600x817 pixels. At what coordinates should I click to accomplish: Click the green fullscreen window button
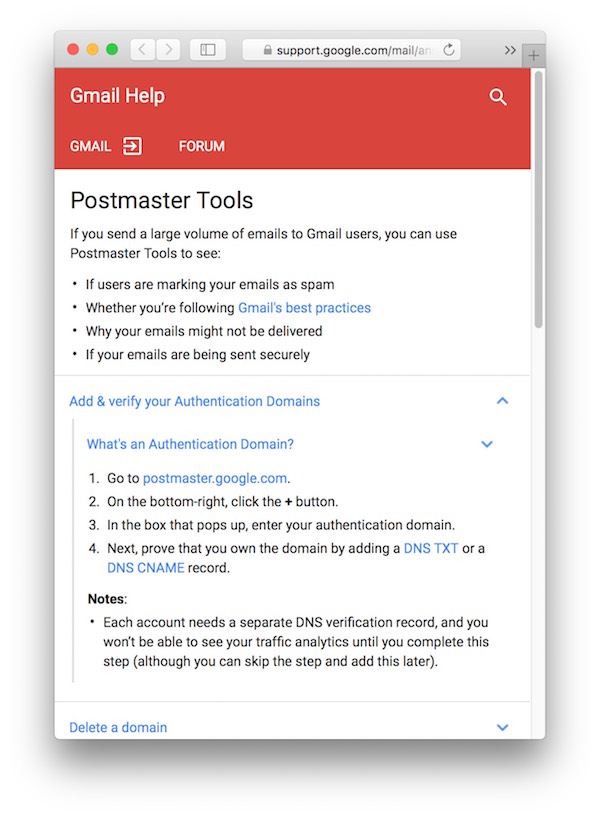(111, 49)
